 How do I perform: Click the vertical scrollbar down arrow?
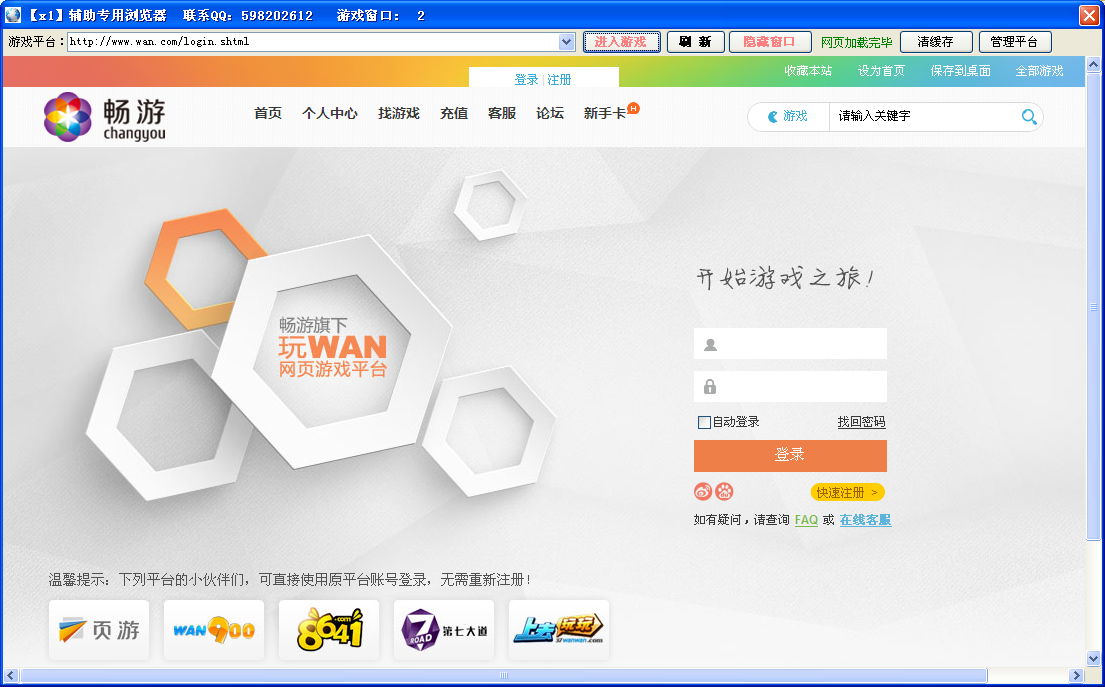tap(1094, 659)
